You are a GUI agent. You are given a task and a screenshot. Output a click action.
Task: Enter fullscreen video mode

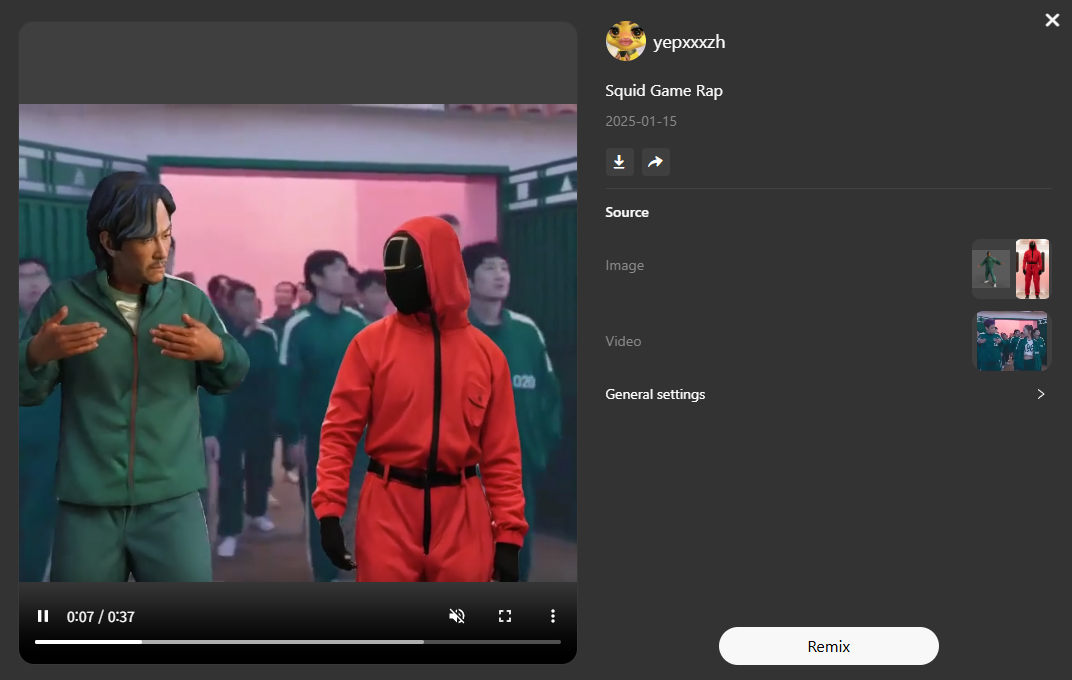(505, 616)
